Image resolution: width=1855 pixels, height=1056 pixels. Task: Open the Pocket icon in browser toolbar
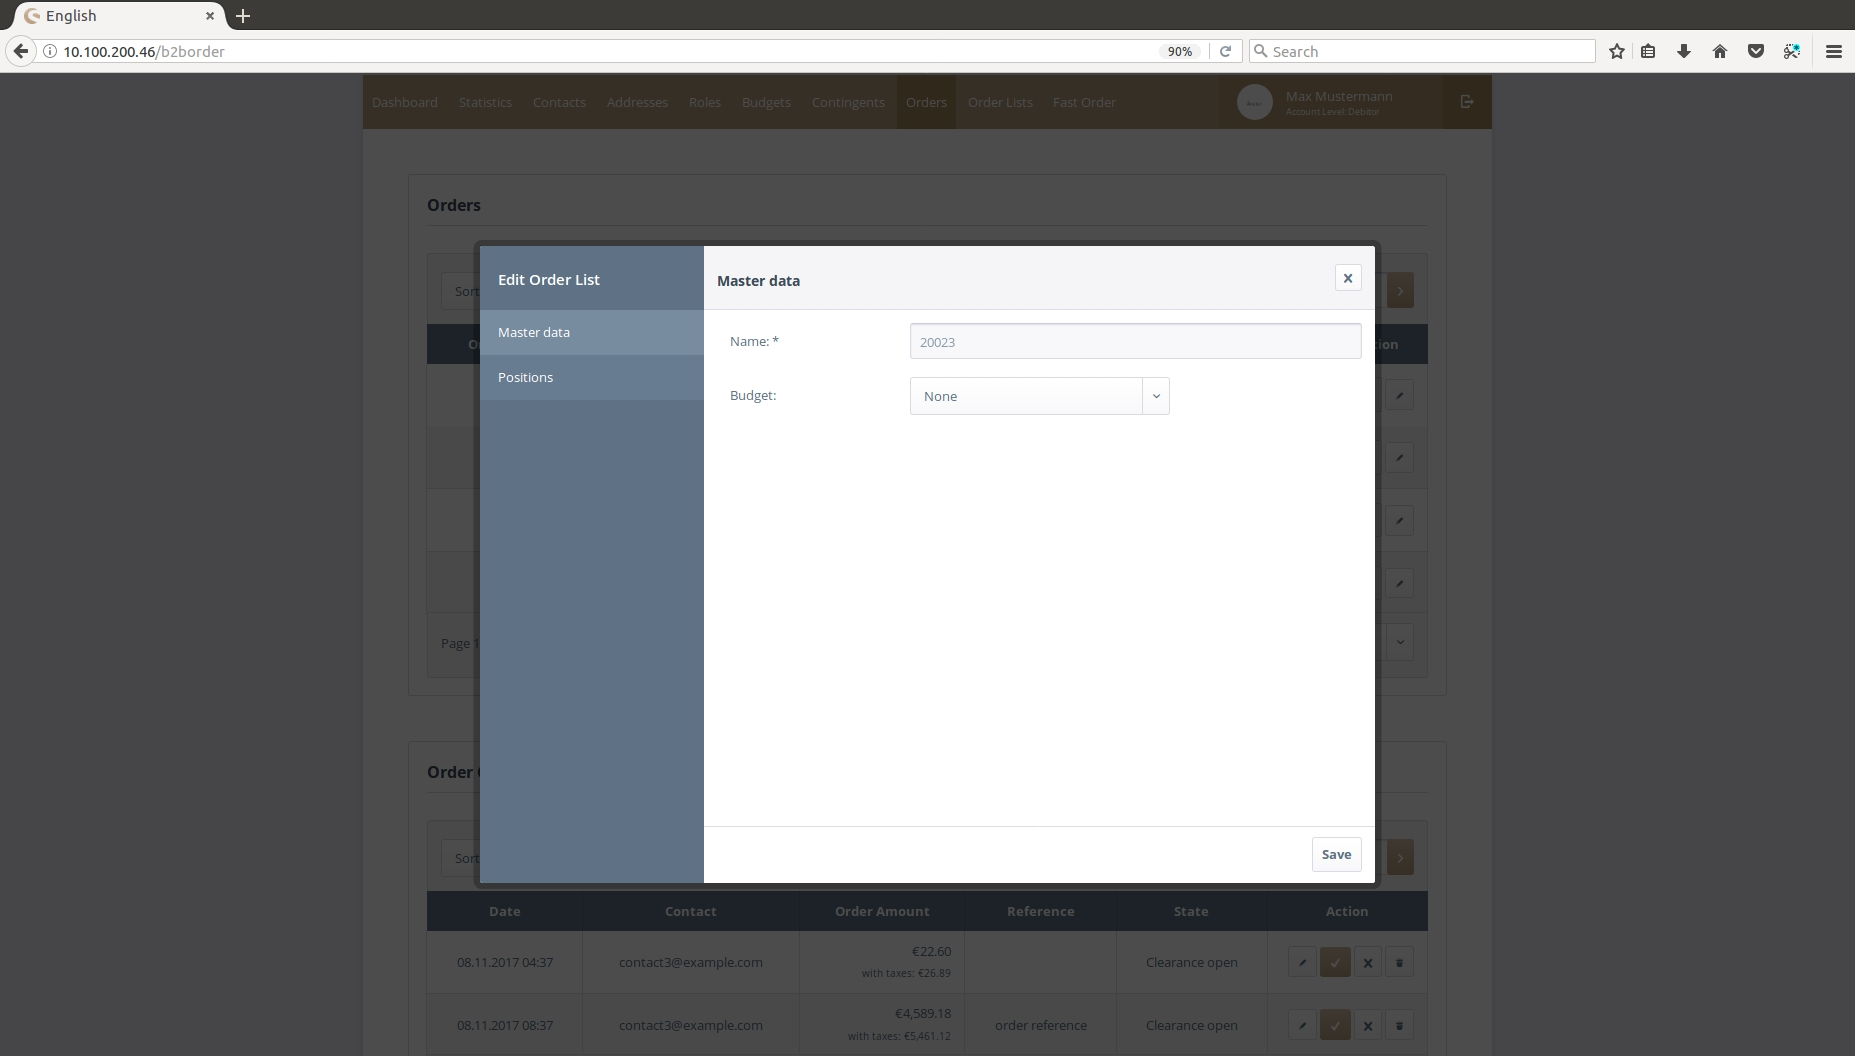1756,51
